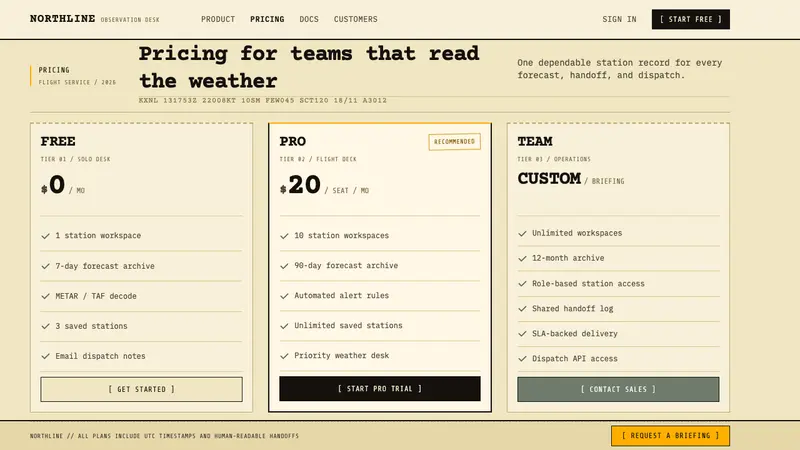
Task: Click the 'Email dispatch notes' feature text
Action: point(100,356)
